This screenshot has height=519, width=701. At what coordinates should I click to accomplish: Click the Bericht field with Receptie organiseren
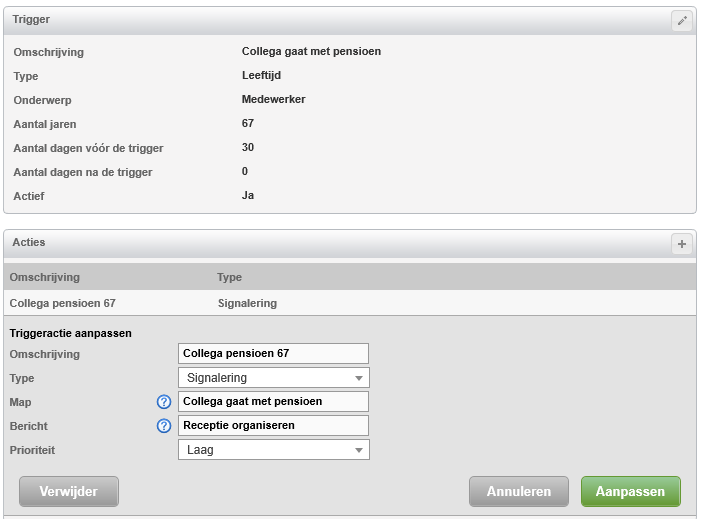[x=273, y=426]
